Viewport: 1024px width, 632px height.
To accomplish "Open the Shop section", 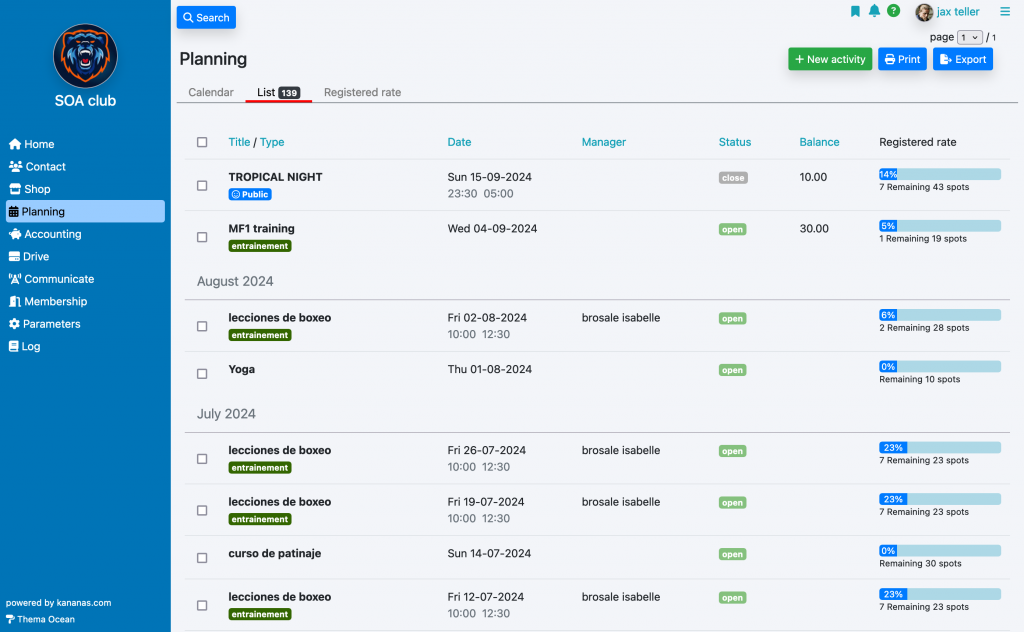I will click(37, 189).
